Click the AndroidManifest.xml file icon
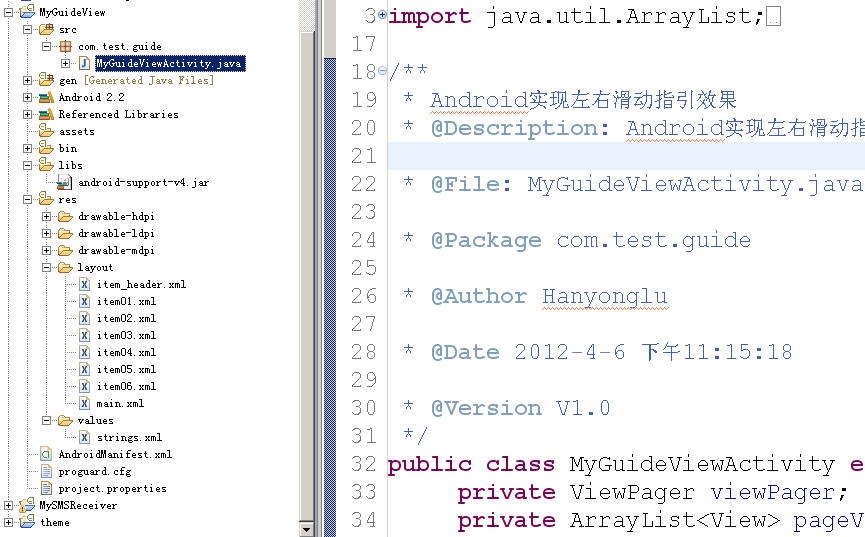 [x=46, y=454]
